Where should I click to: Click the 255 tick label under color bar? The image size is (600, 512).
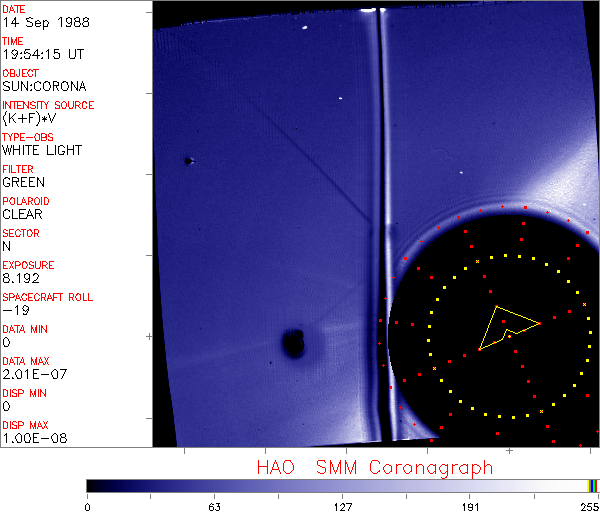[587, 506]
